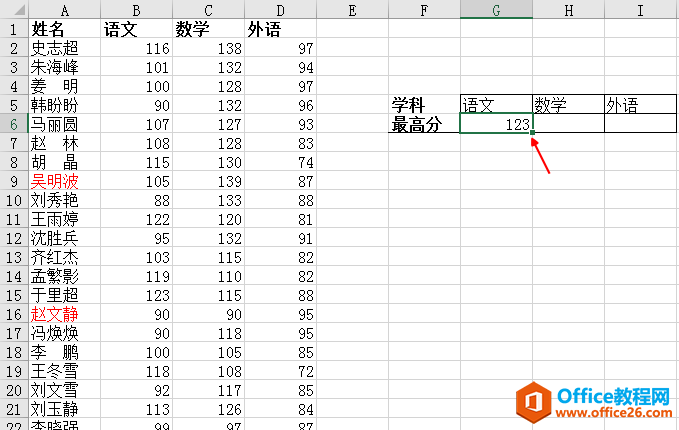The image size is (679, 430).
Task: Click the 最高分 label cell
Action: point(424,124)
